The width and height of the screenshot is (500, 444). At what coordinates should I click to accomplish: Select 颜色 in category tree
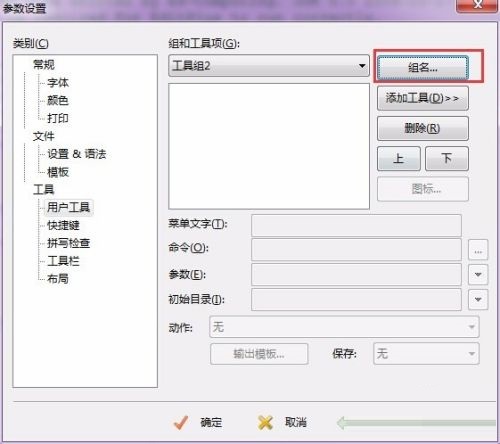pyautogui.click(x=58, y=100)
